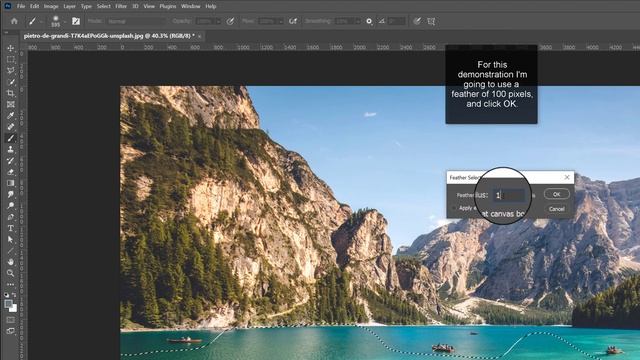Viewport: 640px width, 360px height.
Task: Click OK in Feather Selection dialog
Action: click(556, 194)
